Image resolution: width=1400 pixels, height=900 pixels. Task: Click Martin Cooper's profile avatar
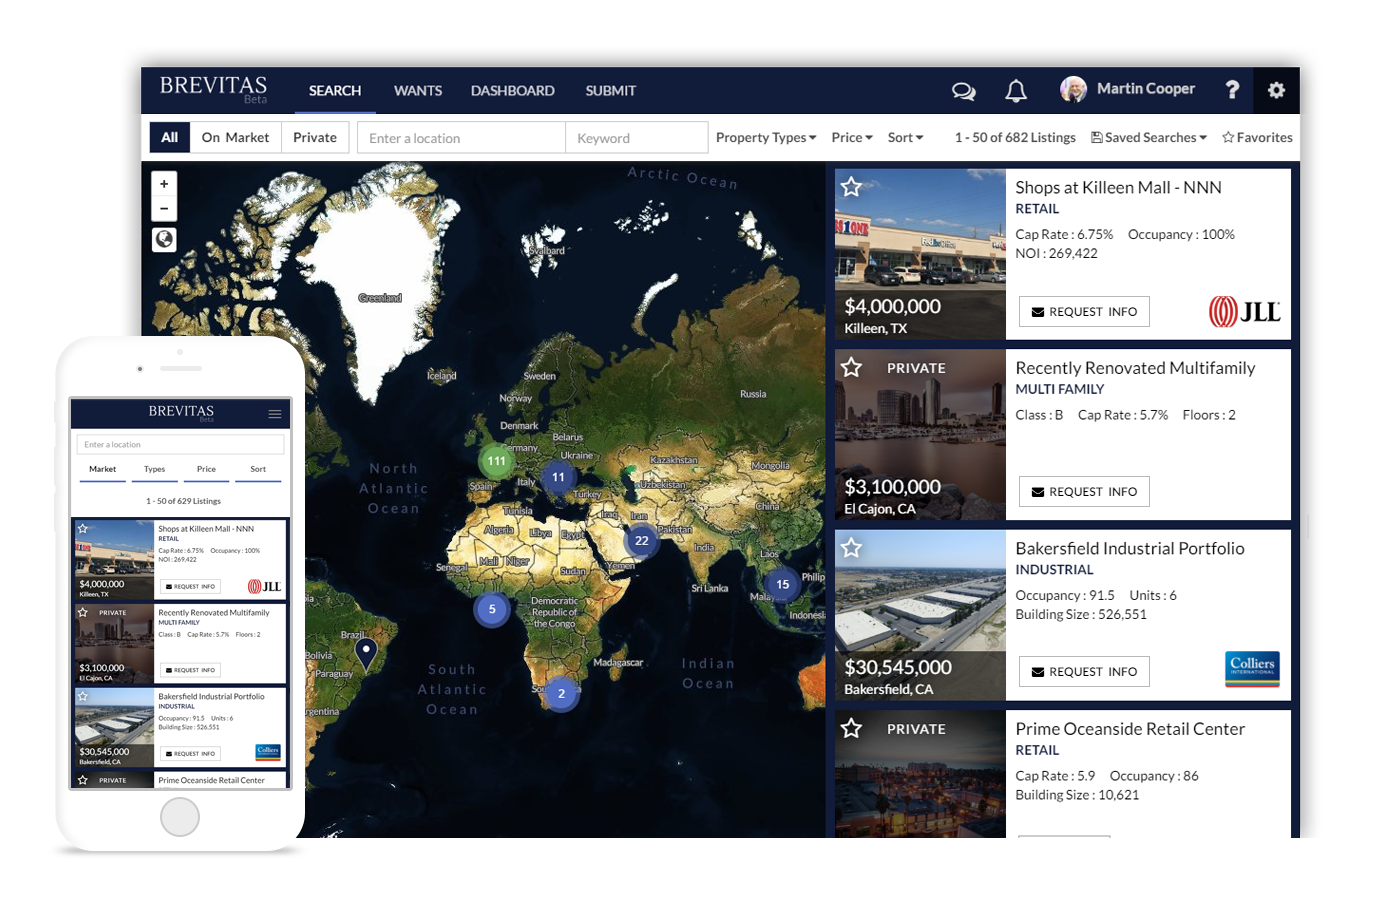coord(1073,90)
